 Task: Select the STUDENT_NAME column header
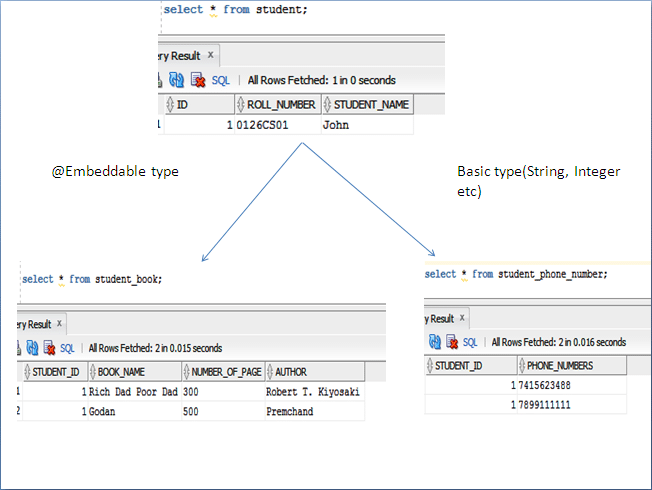click(x=371, y=104)
